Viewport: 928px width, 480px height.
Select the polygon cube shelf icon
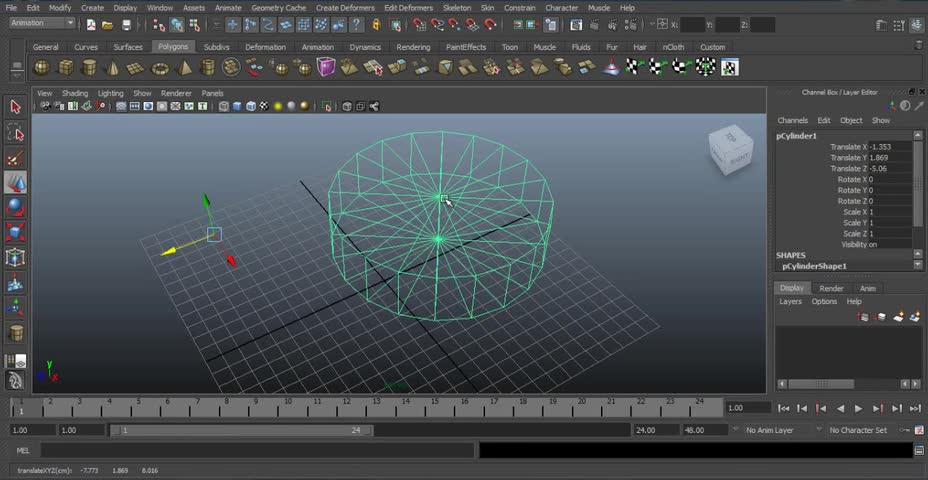(x=65, y=67)
